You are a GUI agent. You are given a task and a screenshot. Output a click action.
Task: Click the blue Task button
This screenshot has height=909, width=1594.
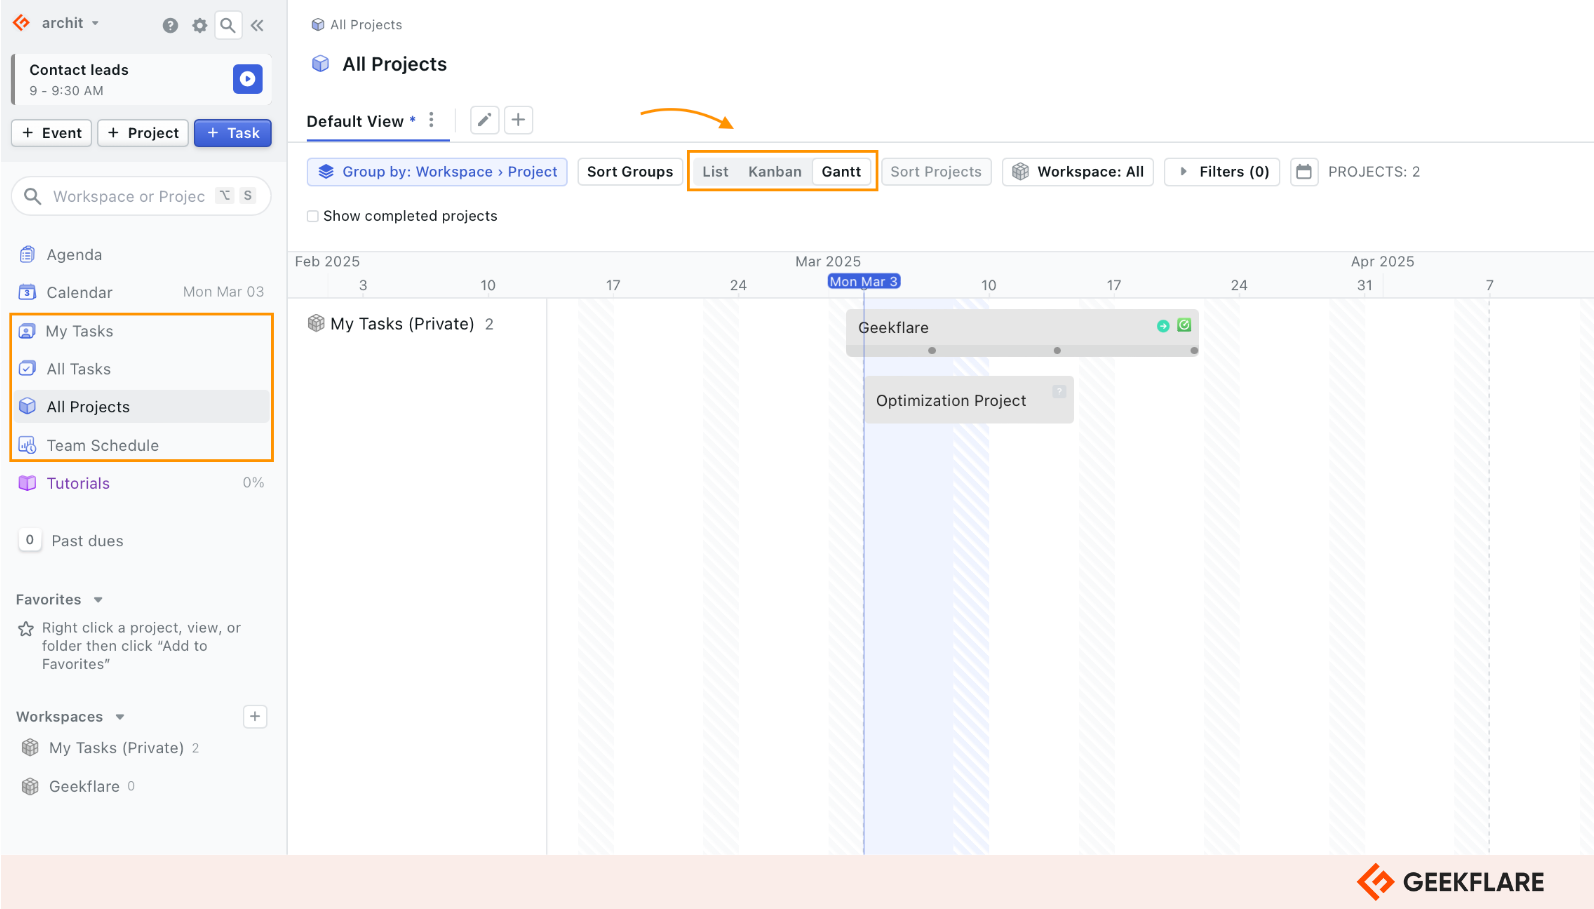[x=233, y=133]
